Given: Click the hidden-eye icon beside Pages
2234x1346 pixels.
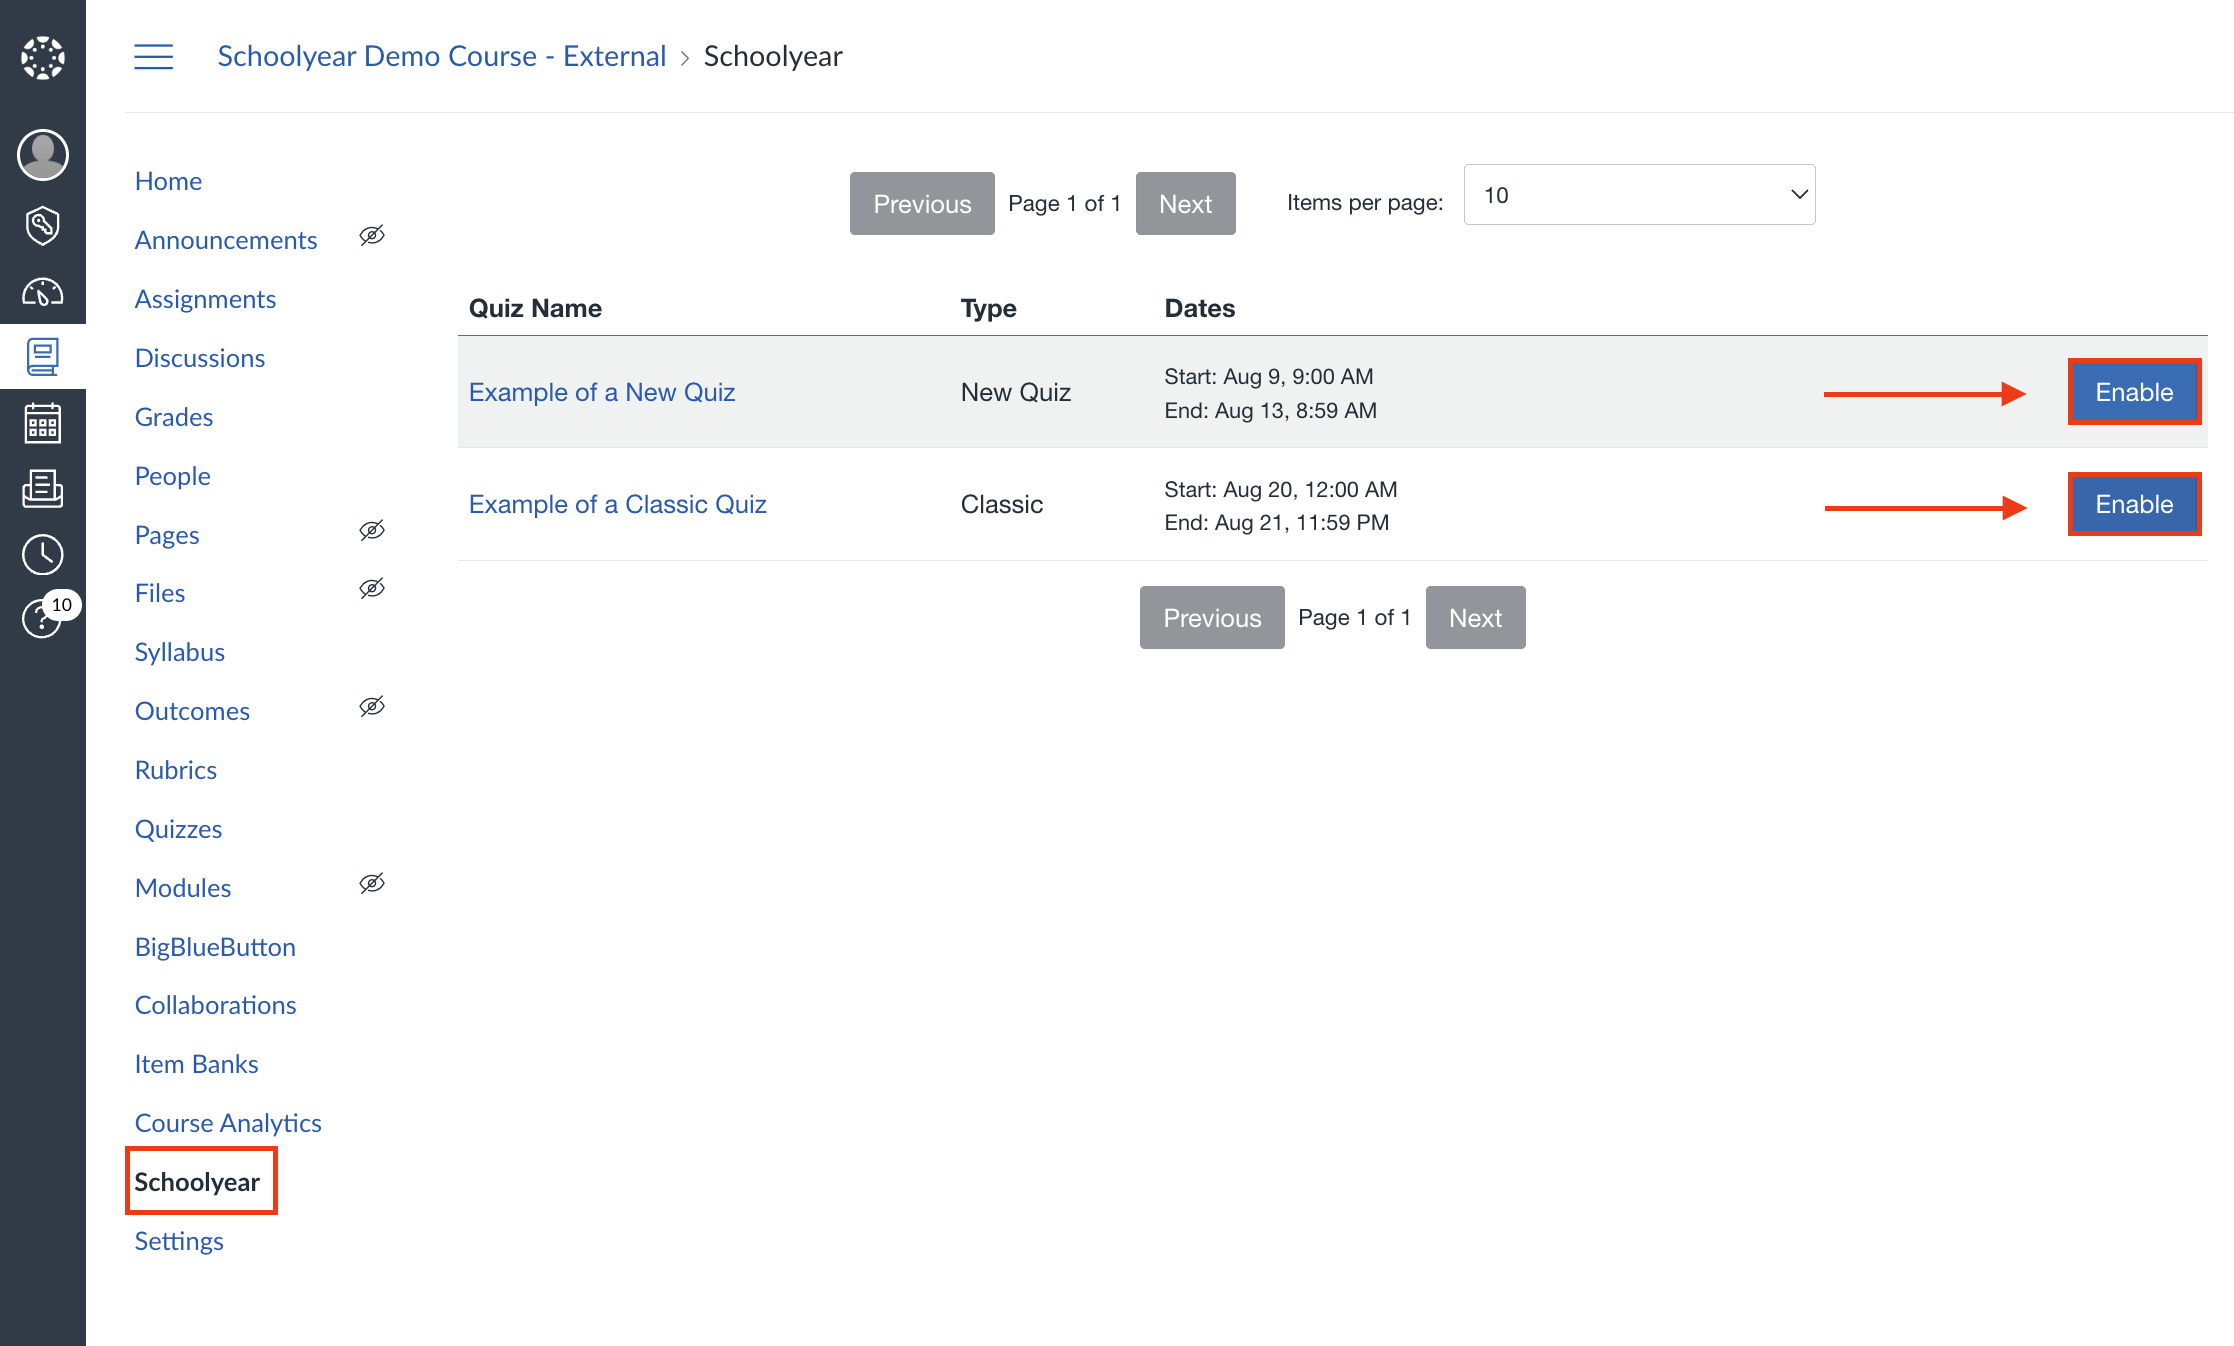Looking at the screenshot, I should click(372, 530).
